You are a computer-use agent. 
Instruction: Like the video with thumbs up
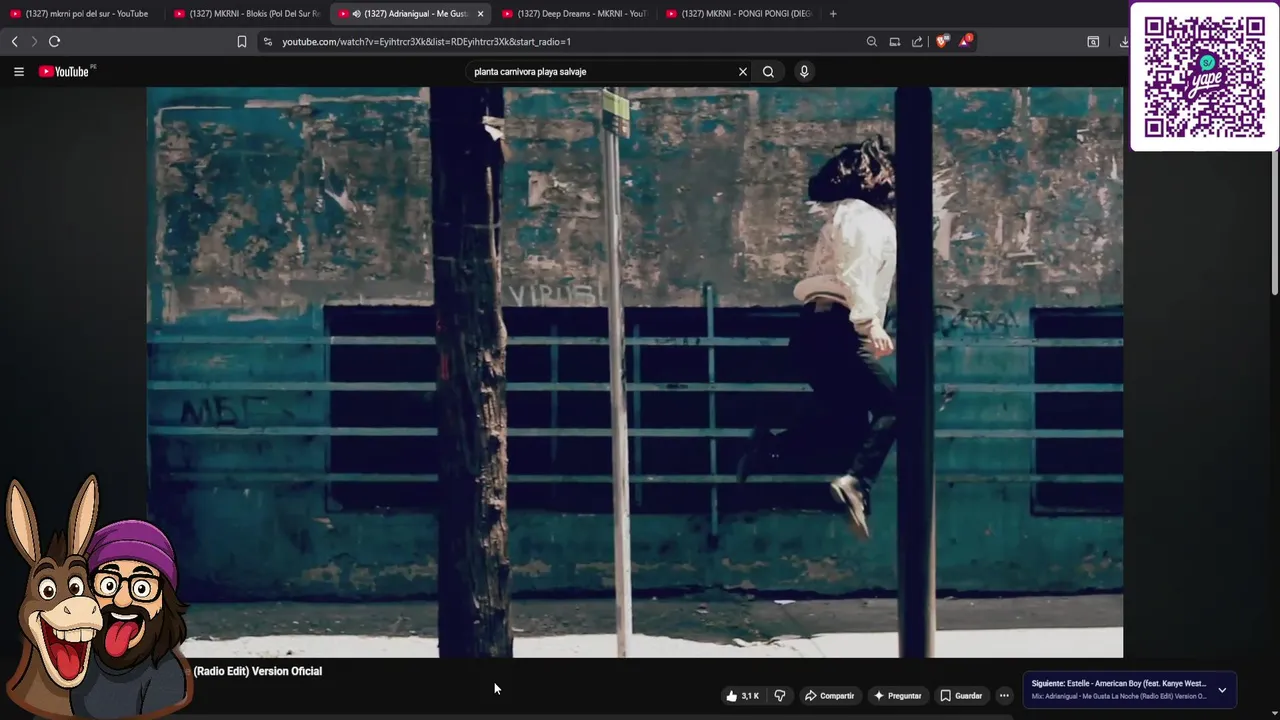pyautogui.click(x=743, y=696)
